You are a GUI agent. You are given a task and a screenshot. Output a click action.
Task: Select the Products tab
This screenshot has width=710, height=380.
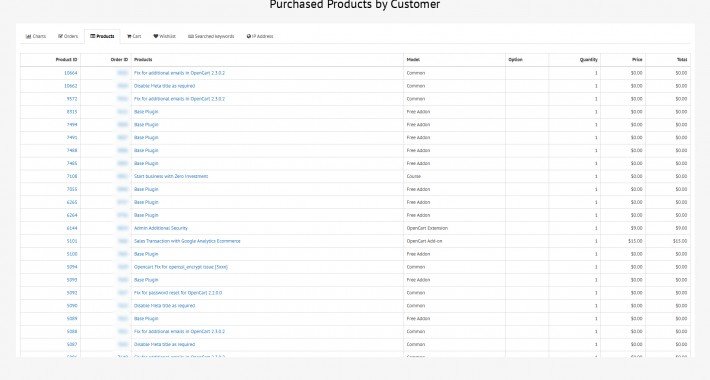point(102,36)
